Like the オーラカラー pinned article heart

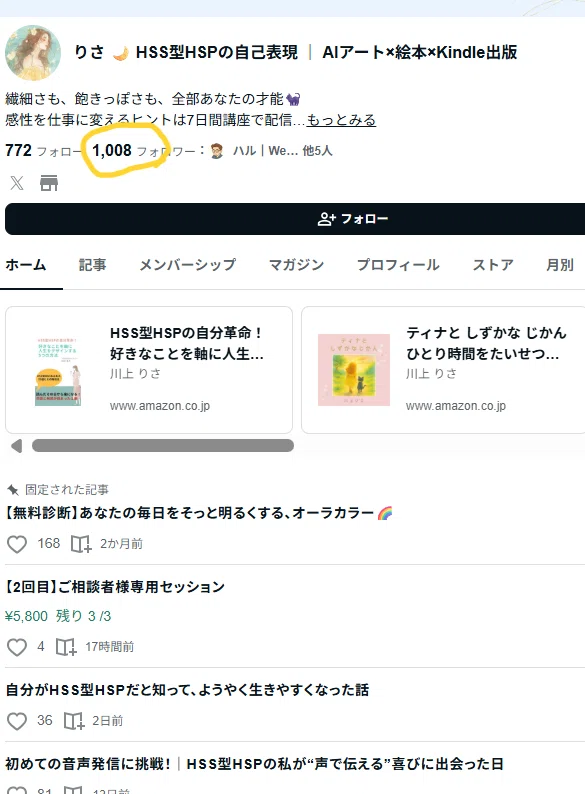[17, 544]
